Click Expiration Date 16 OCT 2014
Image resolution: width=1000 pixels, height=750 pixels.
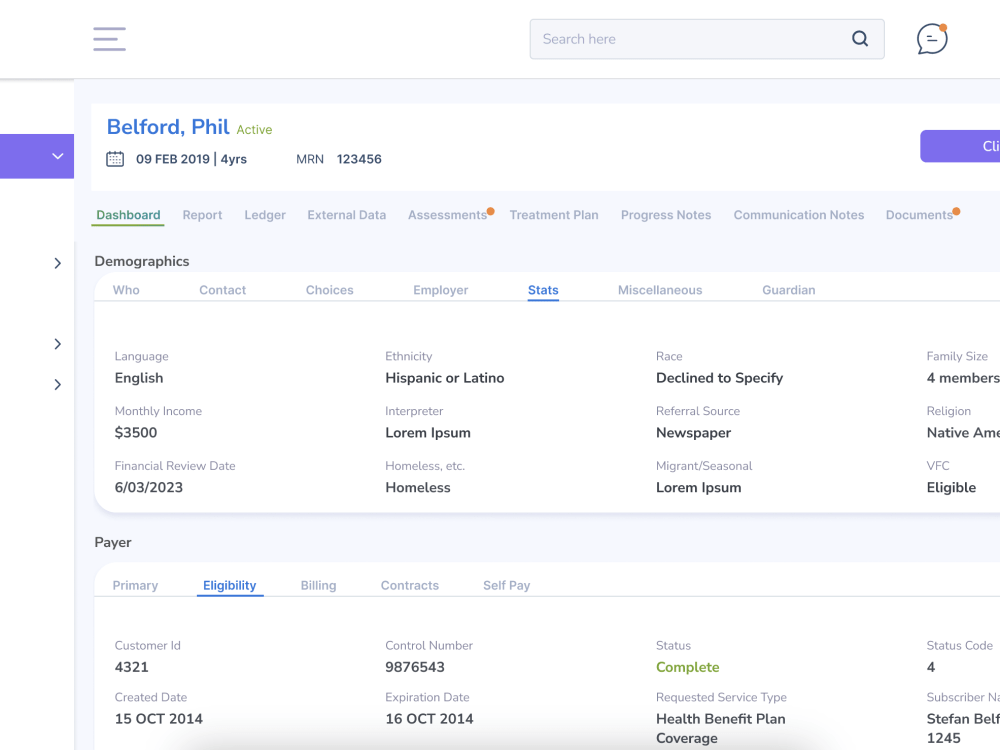(x=429, y=719)
